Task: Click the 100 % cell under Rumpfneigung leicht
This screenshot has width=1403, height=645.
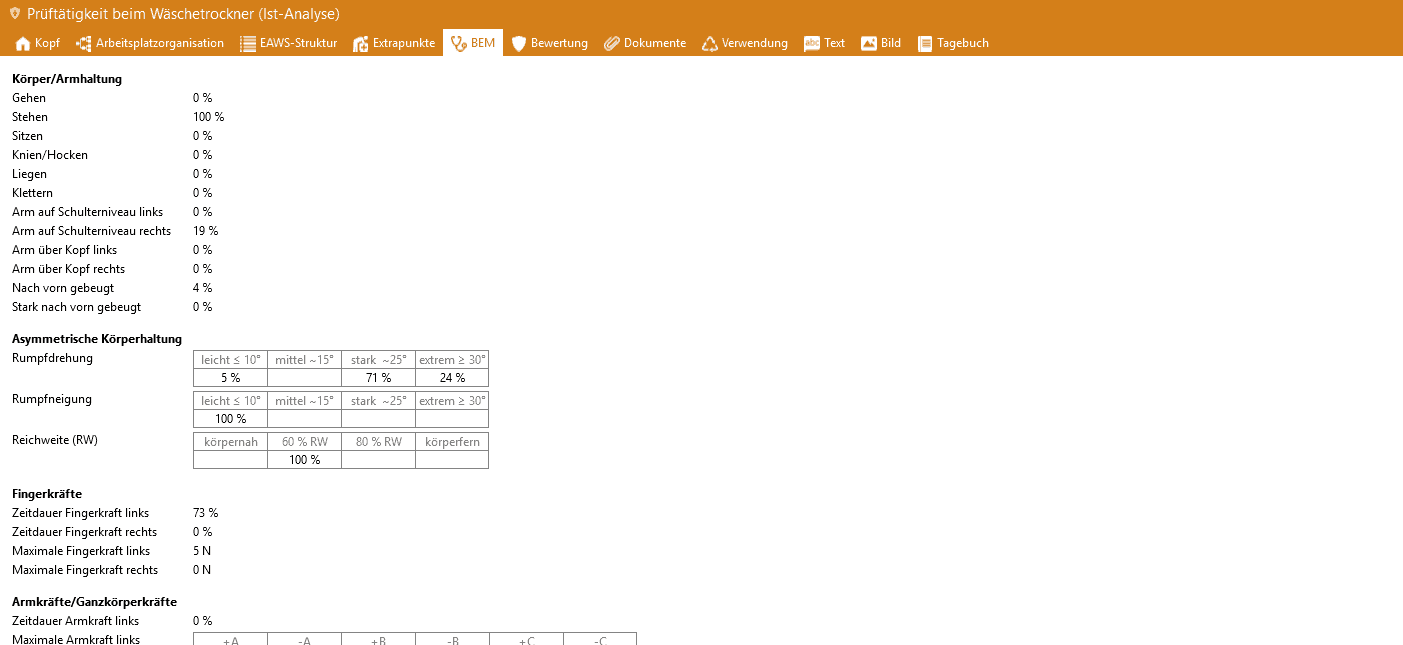Action: 230,419
